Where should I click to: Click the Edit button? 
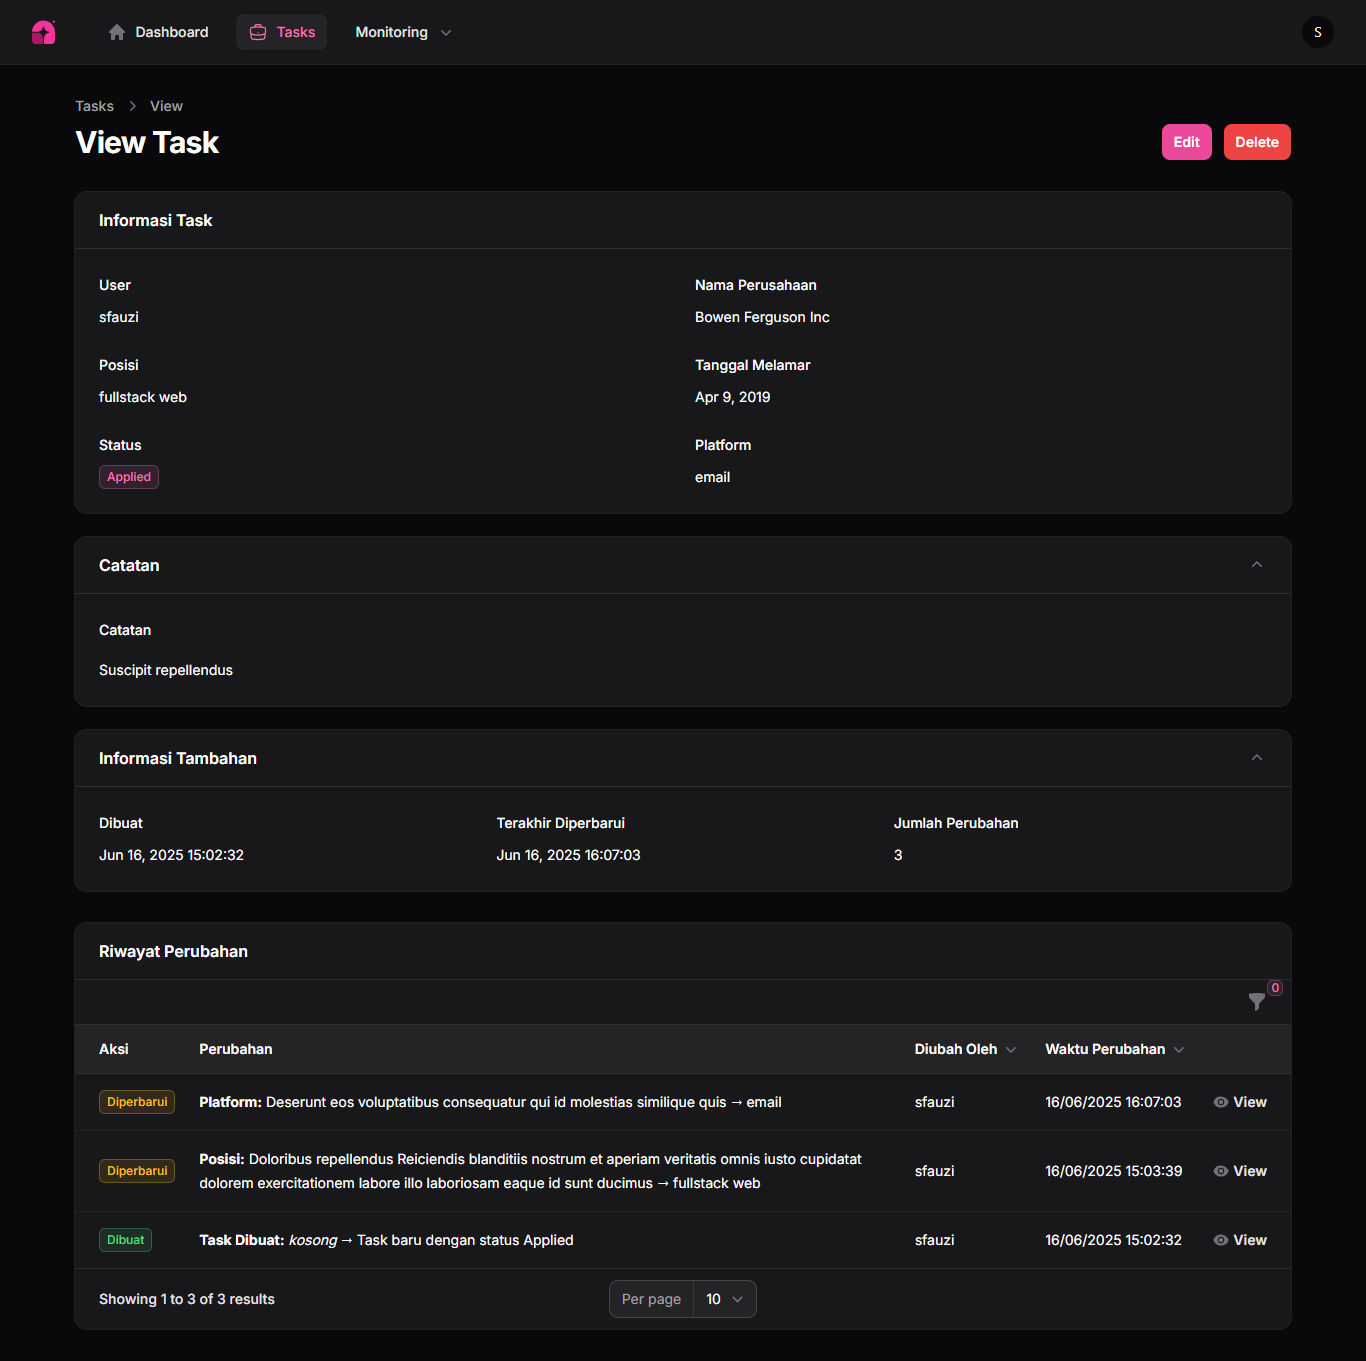coord(1186,142)
